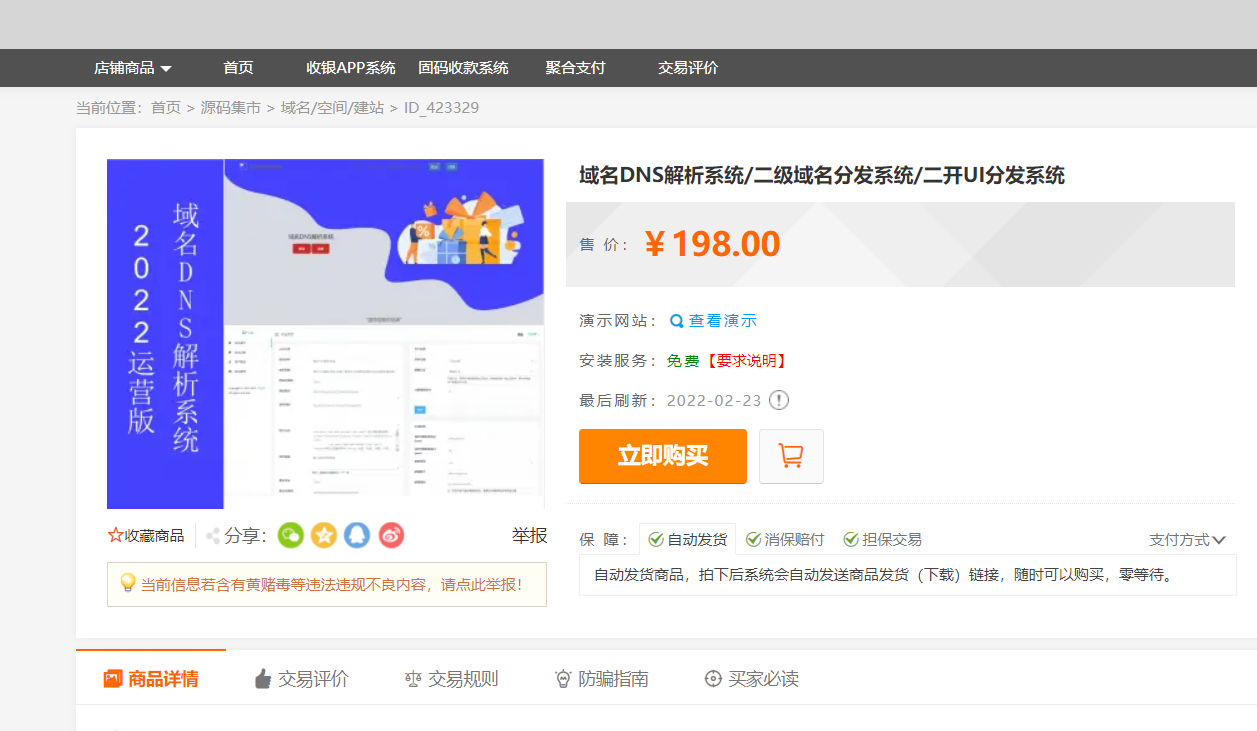Click the thumbs-up icon on 交易评价 tab
Viewport: 1257px width, 731px height.
pyautogui.click(x=262, y=678)
